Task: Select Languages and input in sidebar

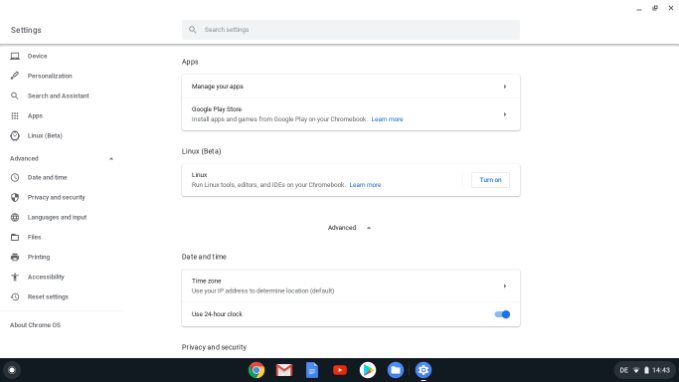Action: [x=57, y=217]
